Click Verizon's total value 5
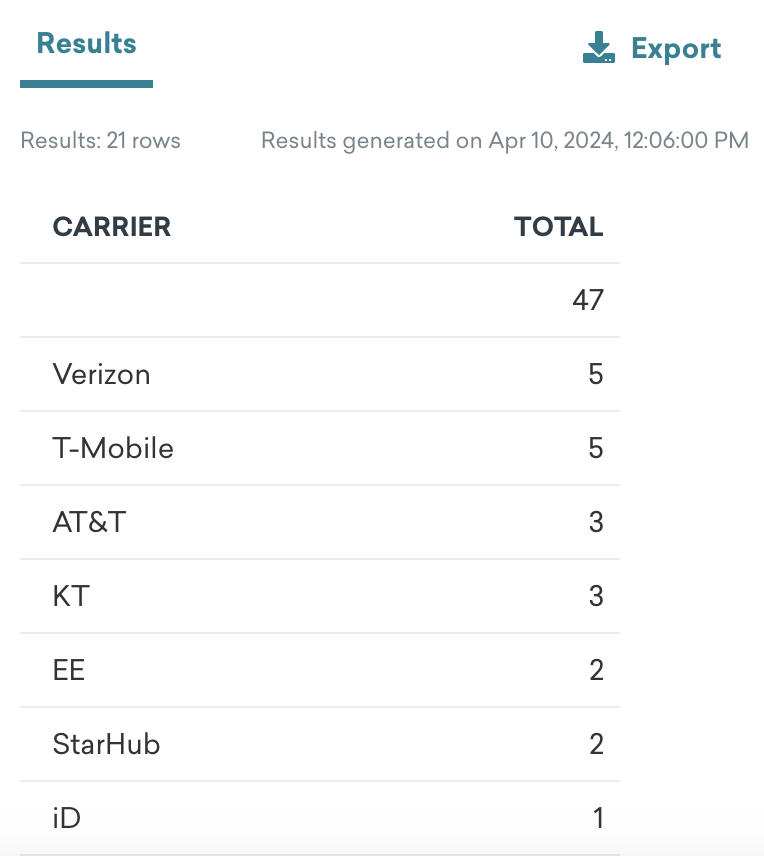764x856 pixels. pyautogui.click(x=596, y=374)
